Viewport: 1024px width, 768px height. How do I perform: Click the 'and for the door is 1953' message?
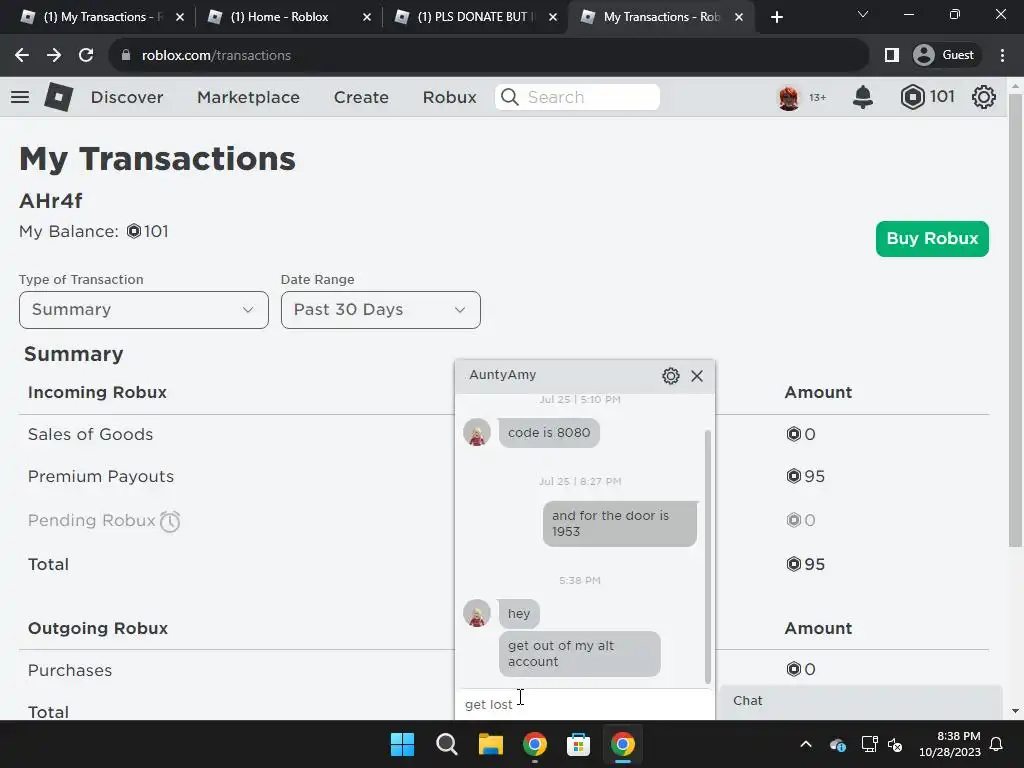[x=619, y=524]
